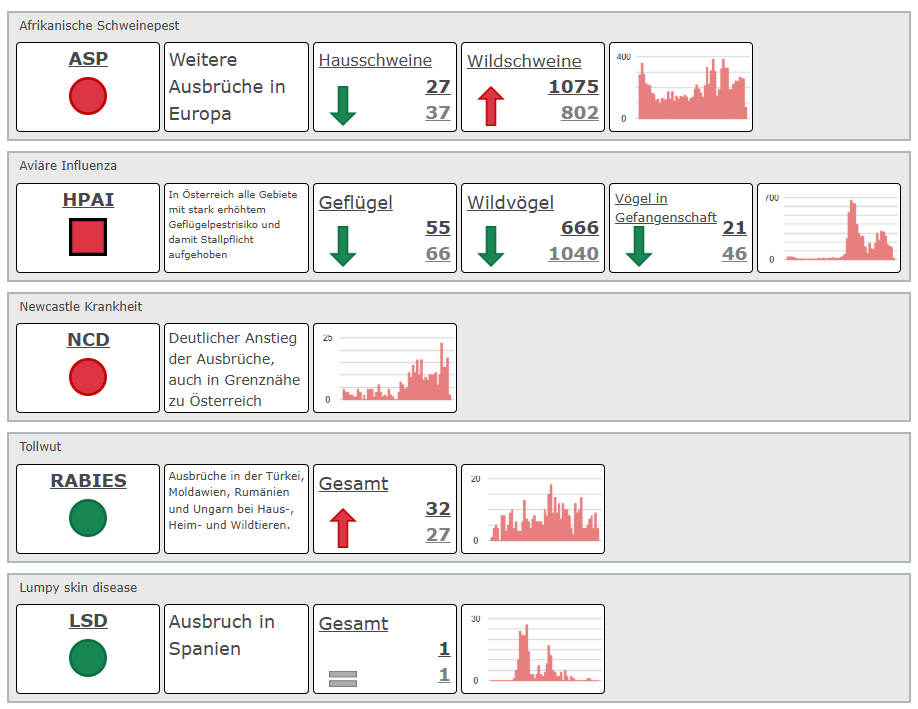Screen dimensions: 918x709
Task: Open the ASP disease link
Action: (x=88, y=59)
